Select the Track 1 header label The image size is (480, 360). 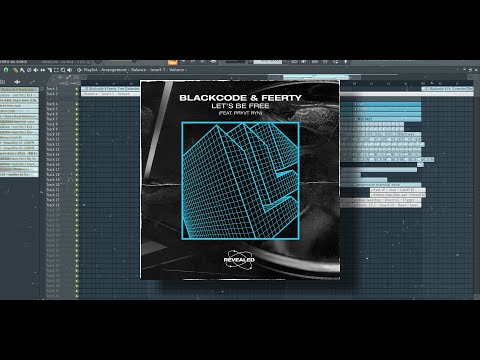[52, 89]
